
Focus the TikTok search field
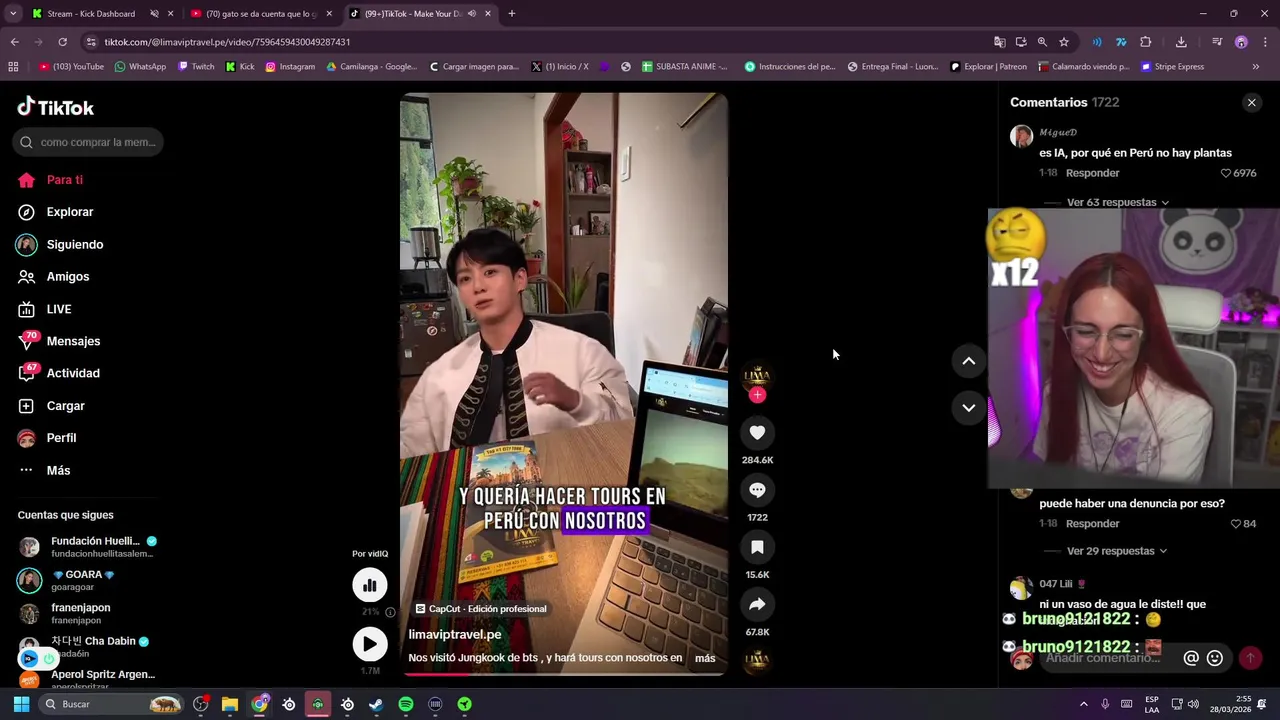(88, 142)
